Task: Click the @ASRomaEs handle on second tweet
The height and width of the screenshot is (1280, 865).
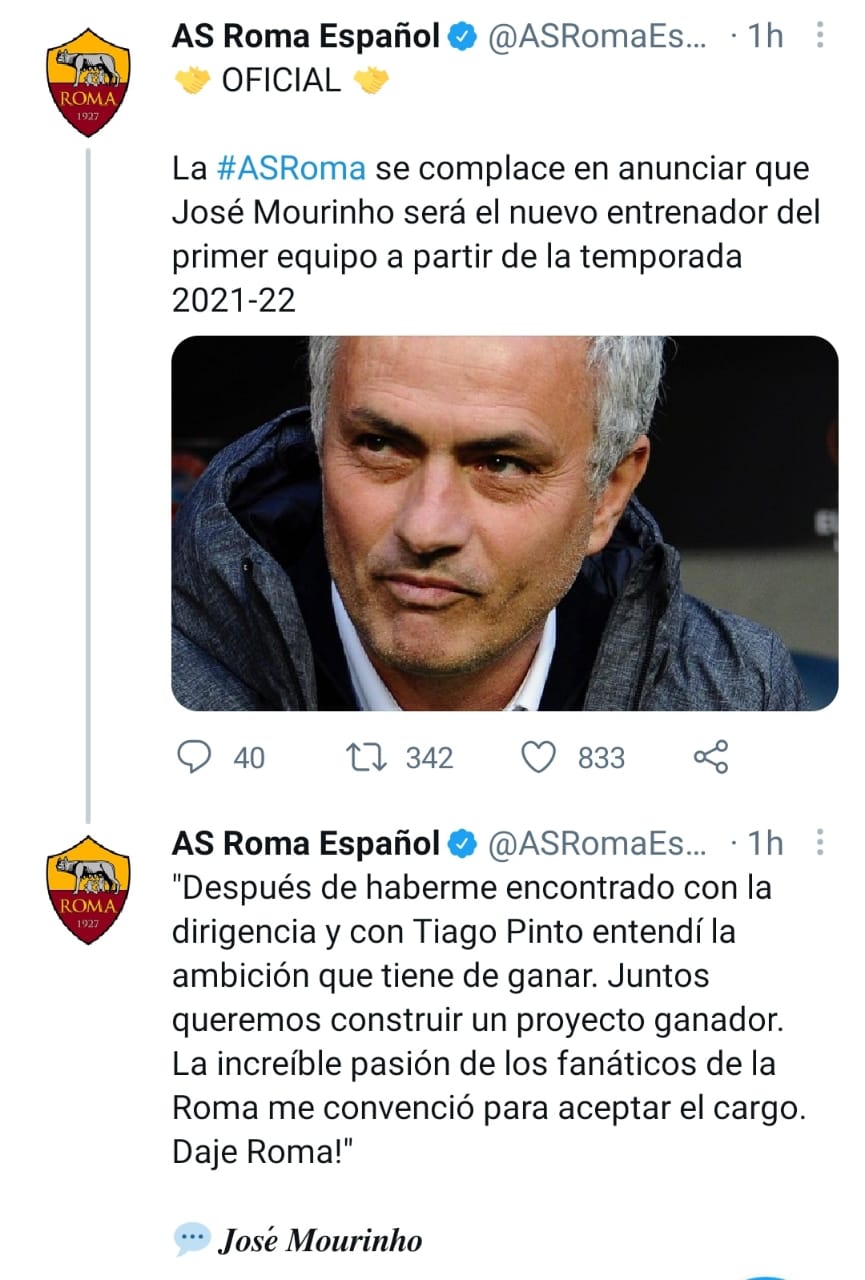Action: click(596, 843)
